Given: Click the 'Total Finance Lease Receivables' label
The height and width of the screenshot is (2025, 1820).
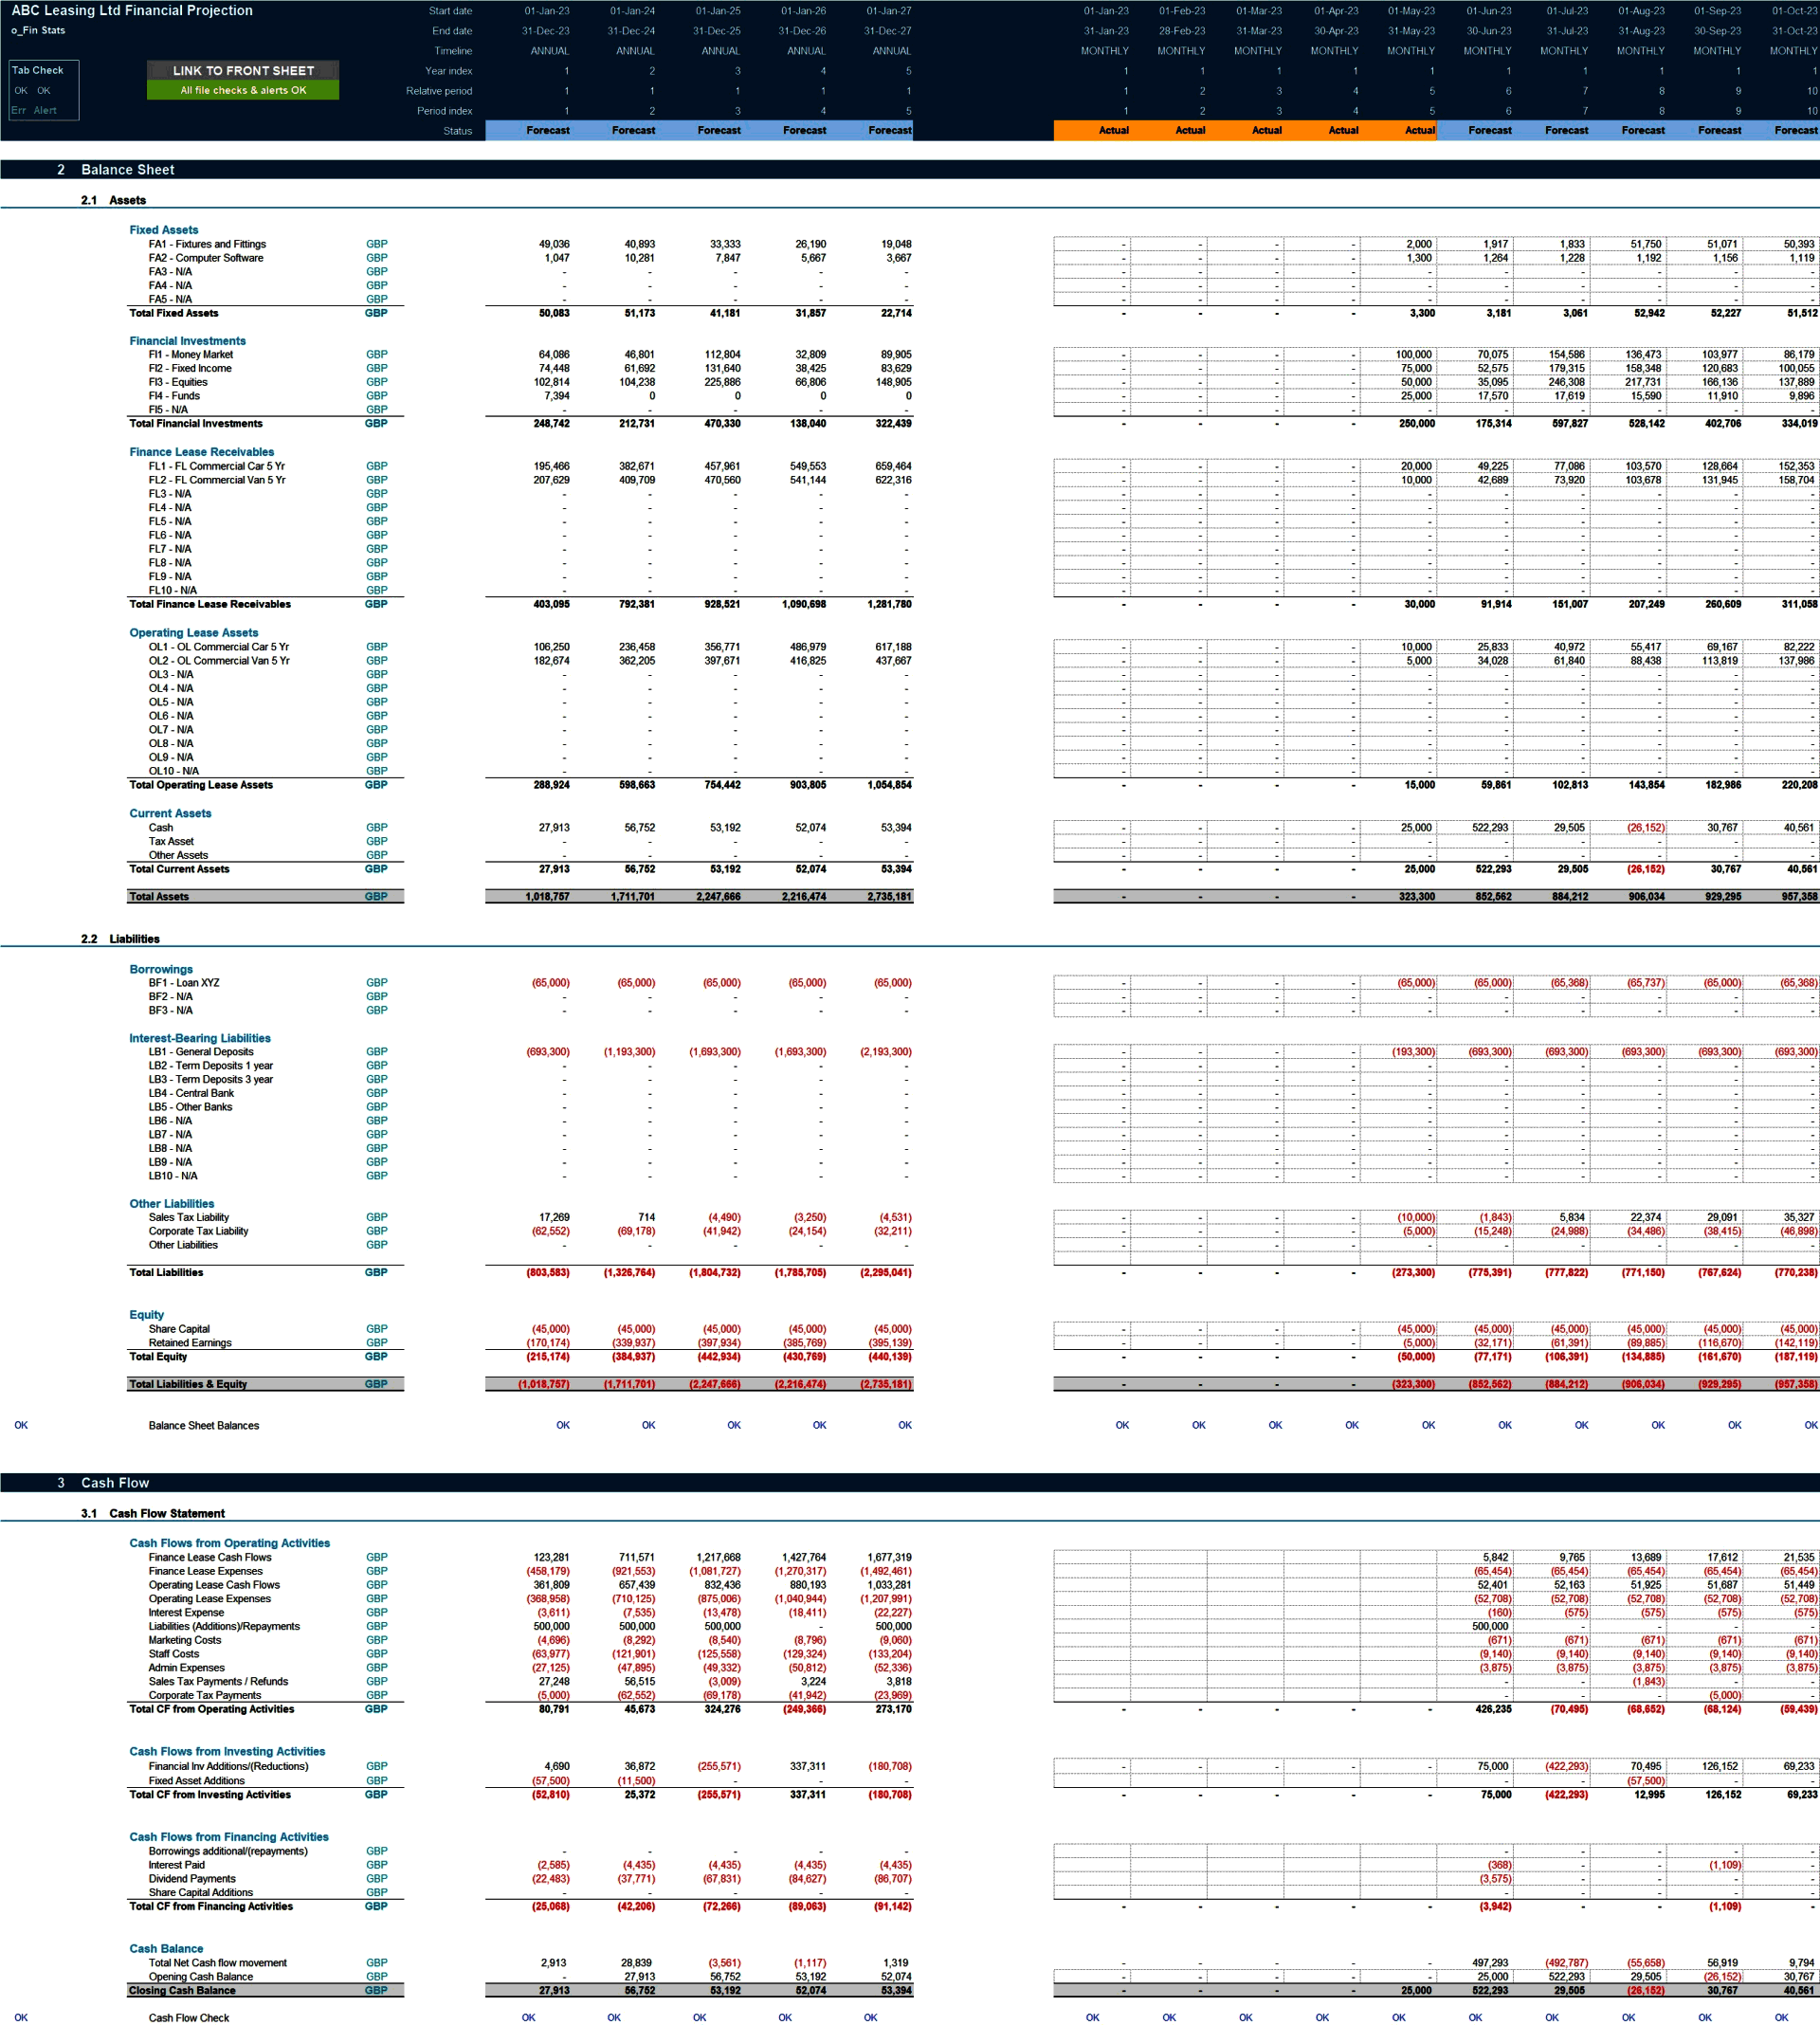Looking at the screenshot, I should click(x=210, y=604).
